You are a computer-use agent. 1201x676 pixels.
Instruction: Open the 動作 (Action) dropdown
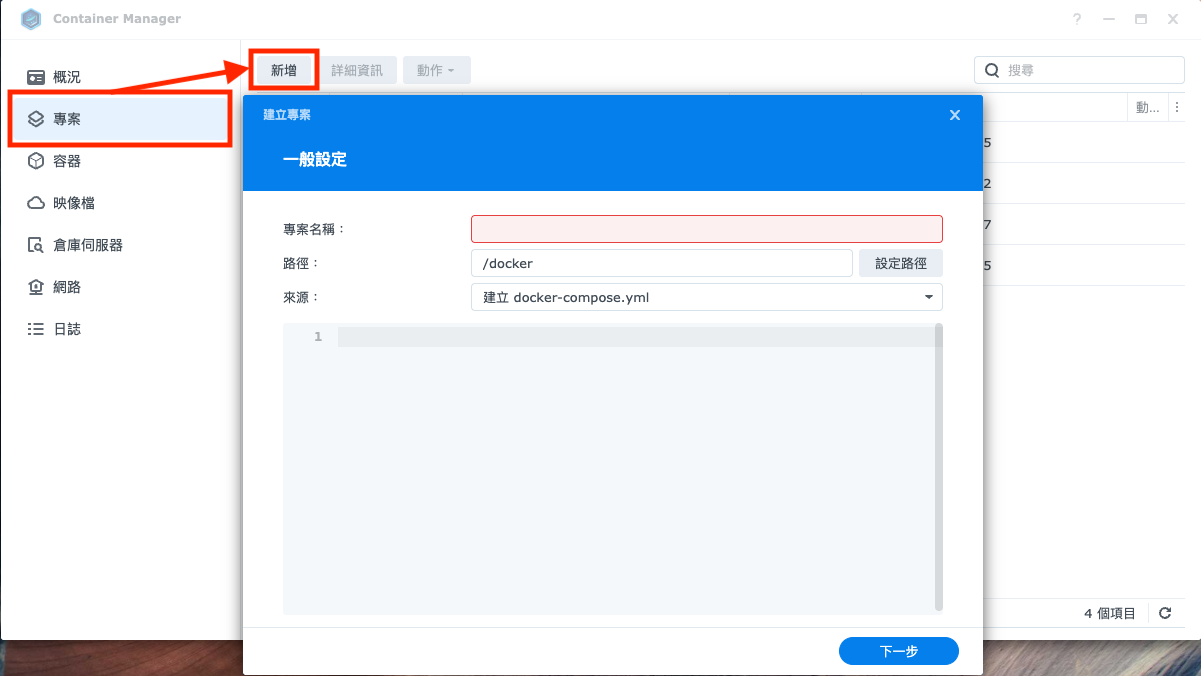click(436, 70)
